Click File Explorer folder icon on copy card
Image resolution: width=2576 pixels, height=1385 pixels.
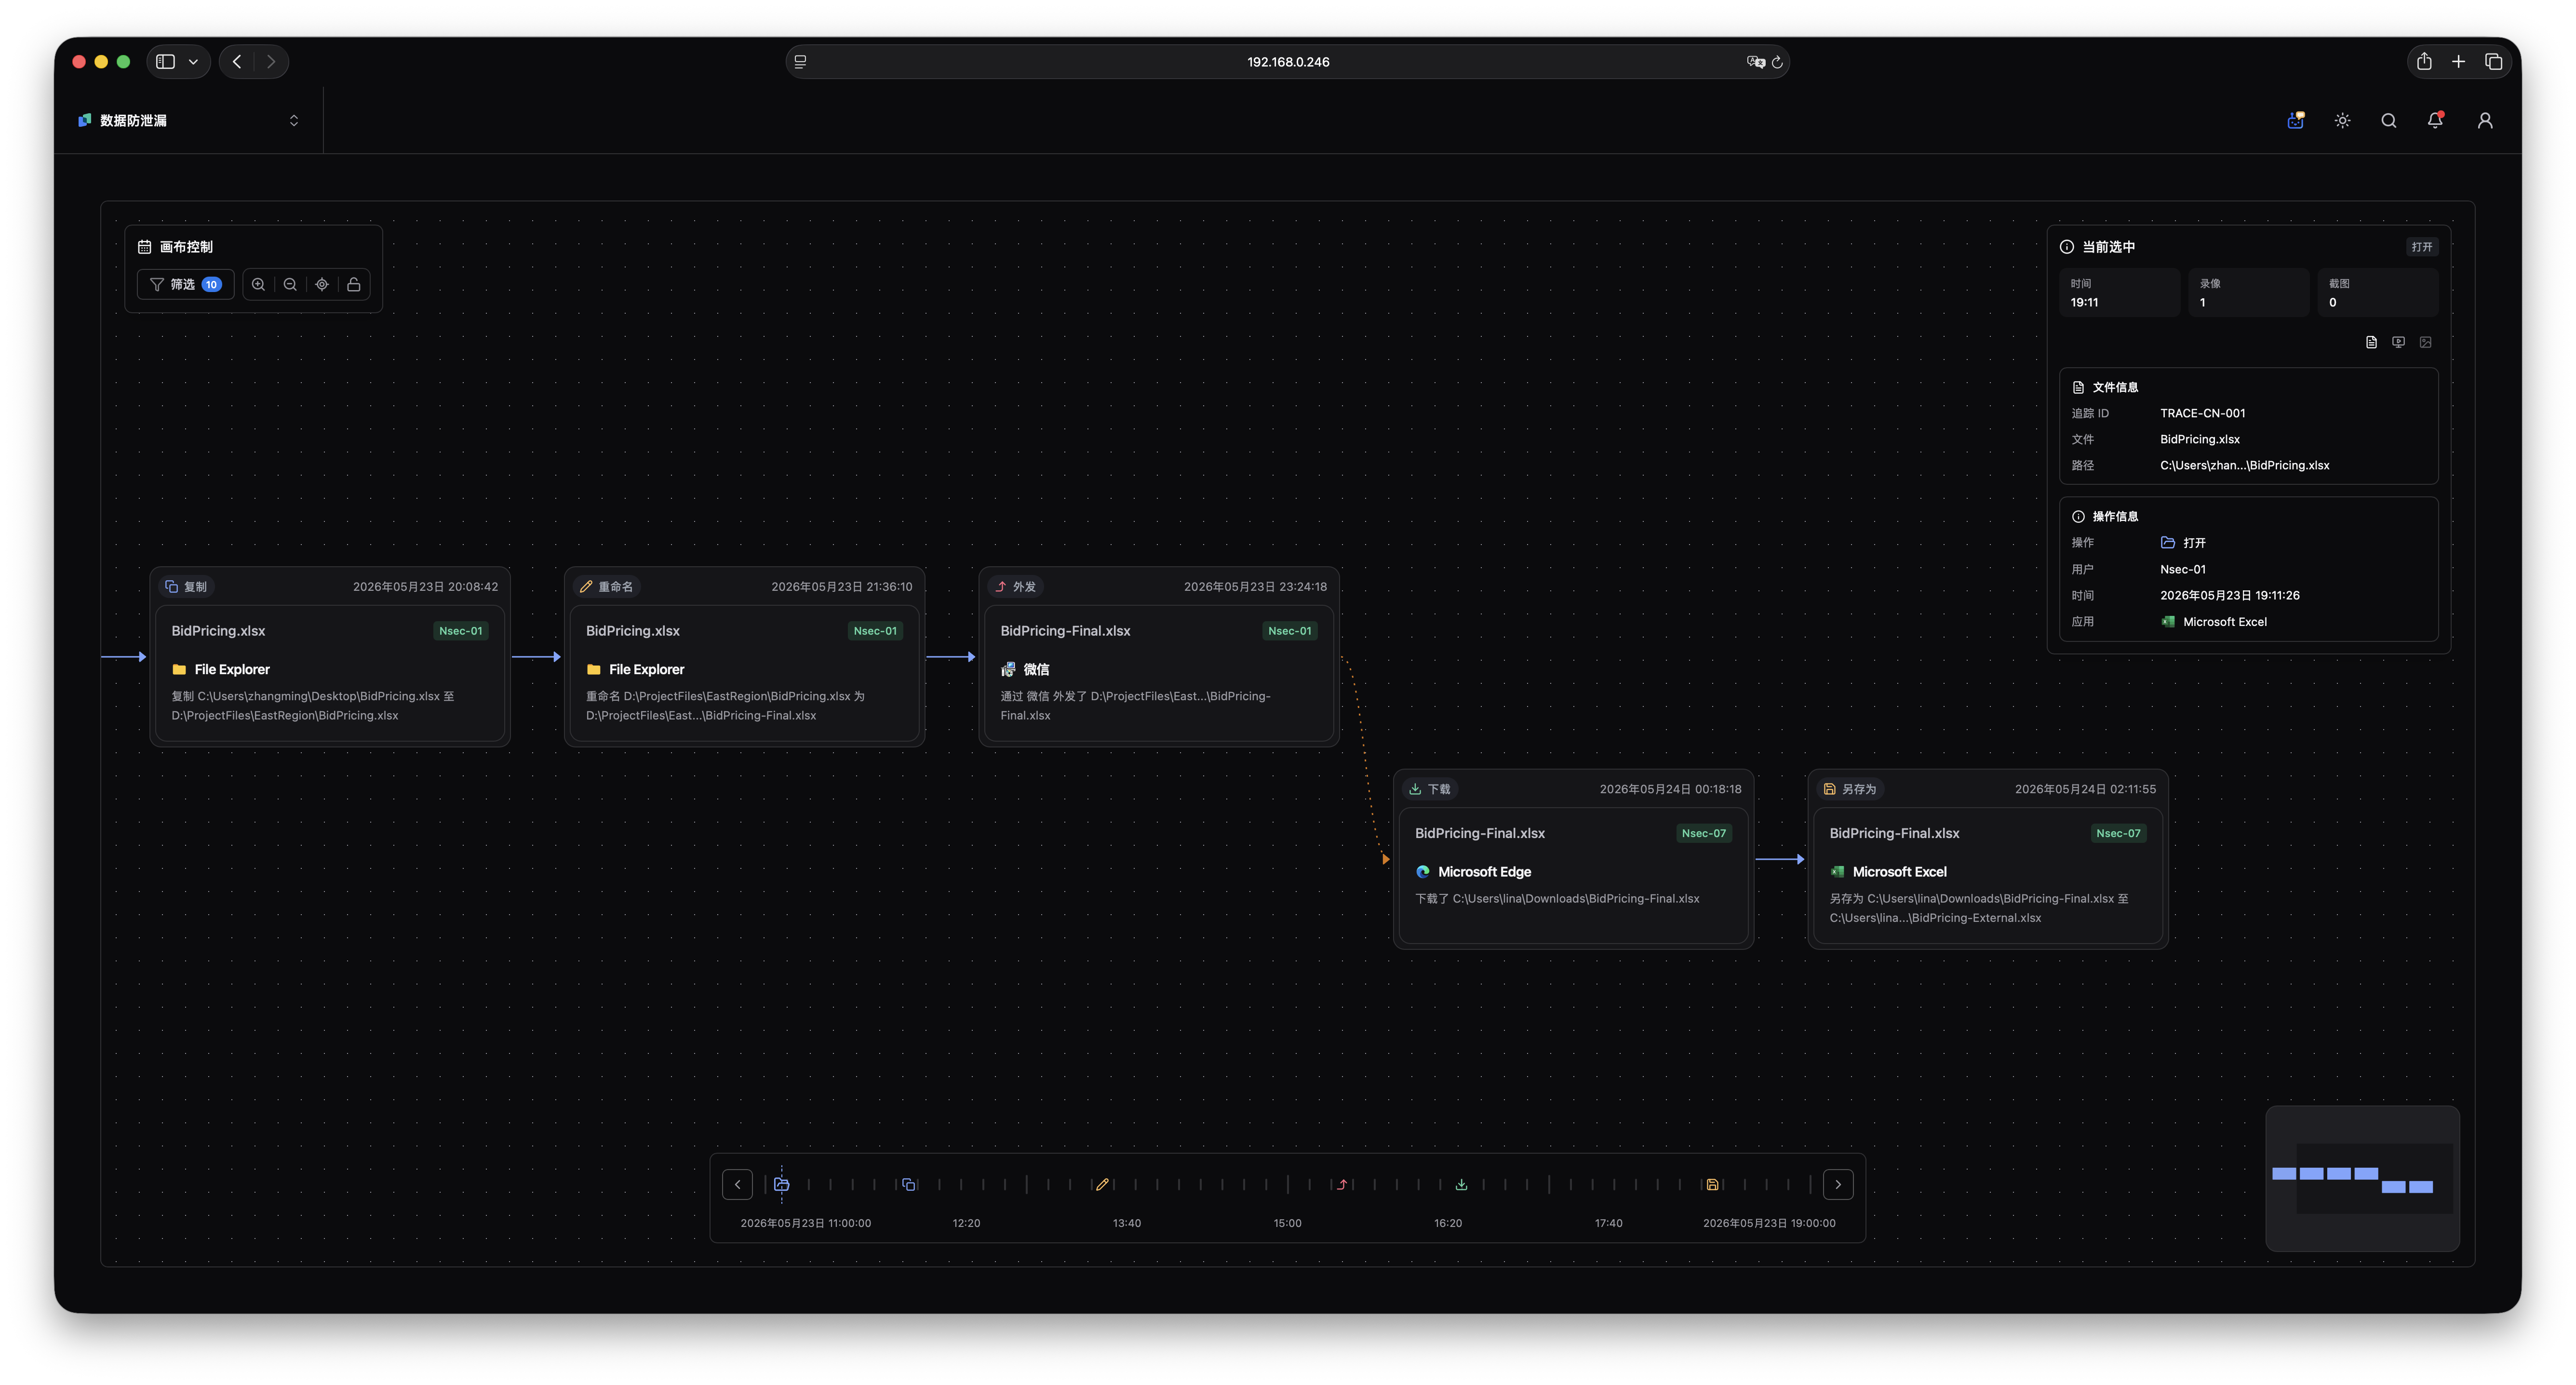(x=179, y=669)
